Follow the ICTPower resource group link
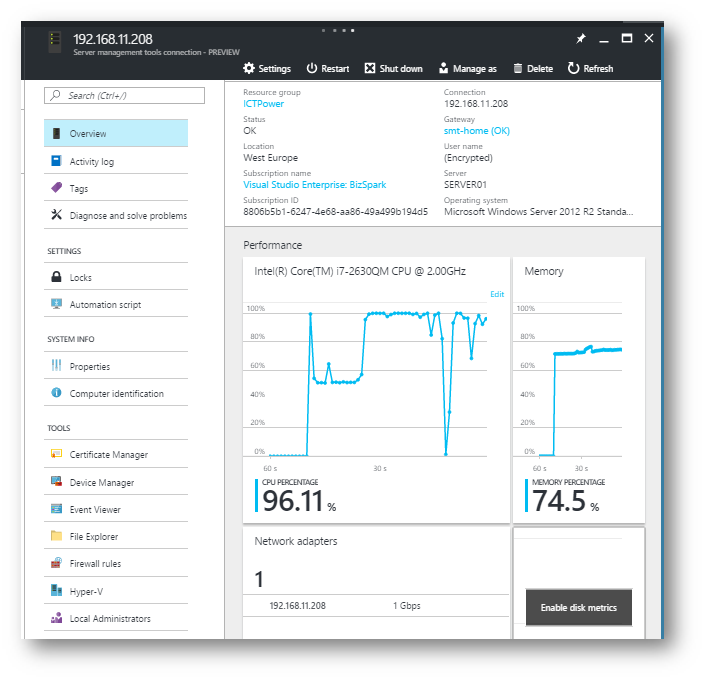The width and height of the screenshot is (706, 681). [264, 104]
